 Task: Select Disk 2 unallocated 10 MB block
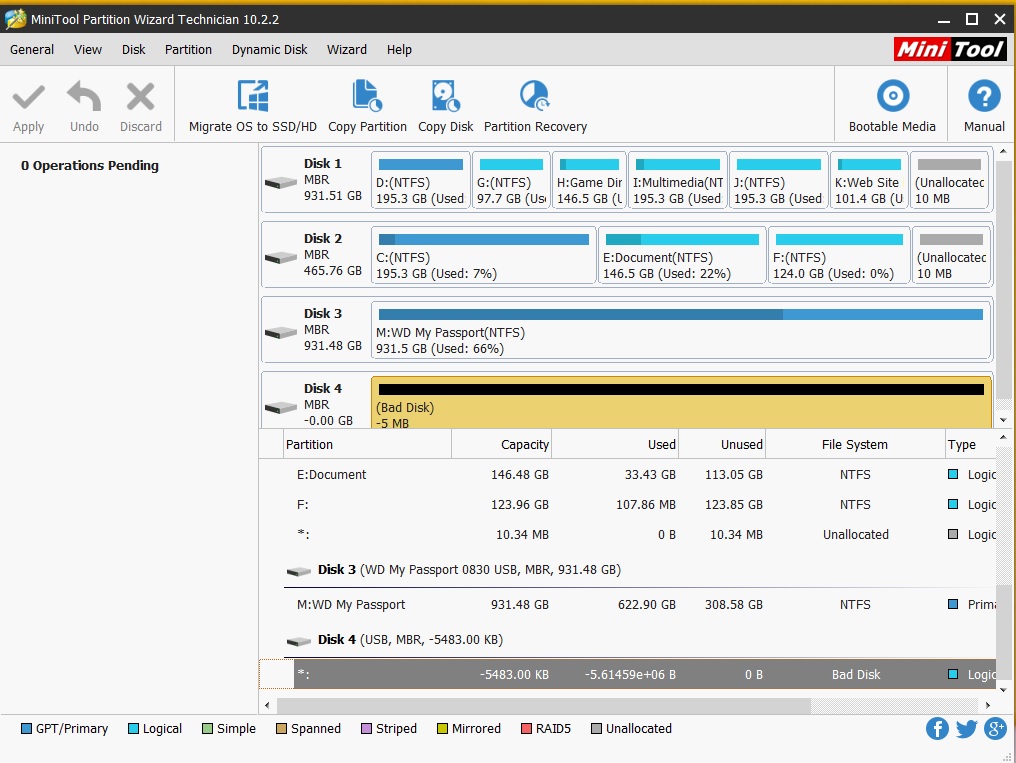[951, 255]
